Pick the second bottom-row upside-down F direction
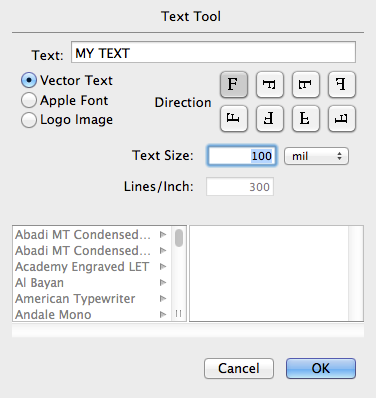The width and height of the screenshot is (376, 398). pyautogui.click(x=270, y=118)
